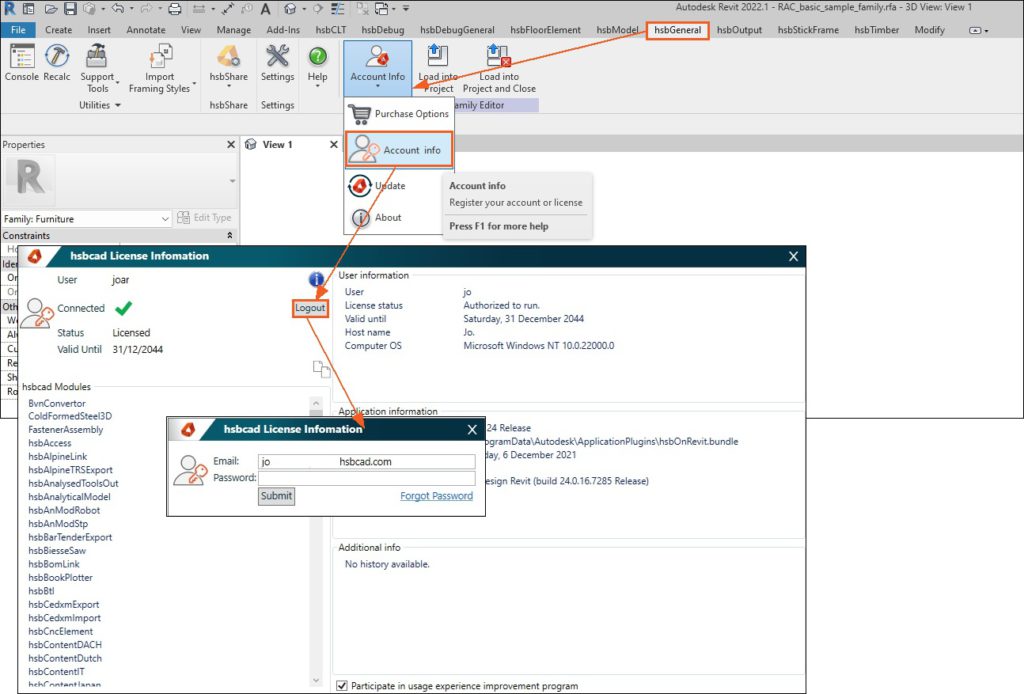The height and width of the screenshot is (694, 1024).
Task: Click the Logout button
Action: point(310,308)
